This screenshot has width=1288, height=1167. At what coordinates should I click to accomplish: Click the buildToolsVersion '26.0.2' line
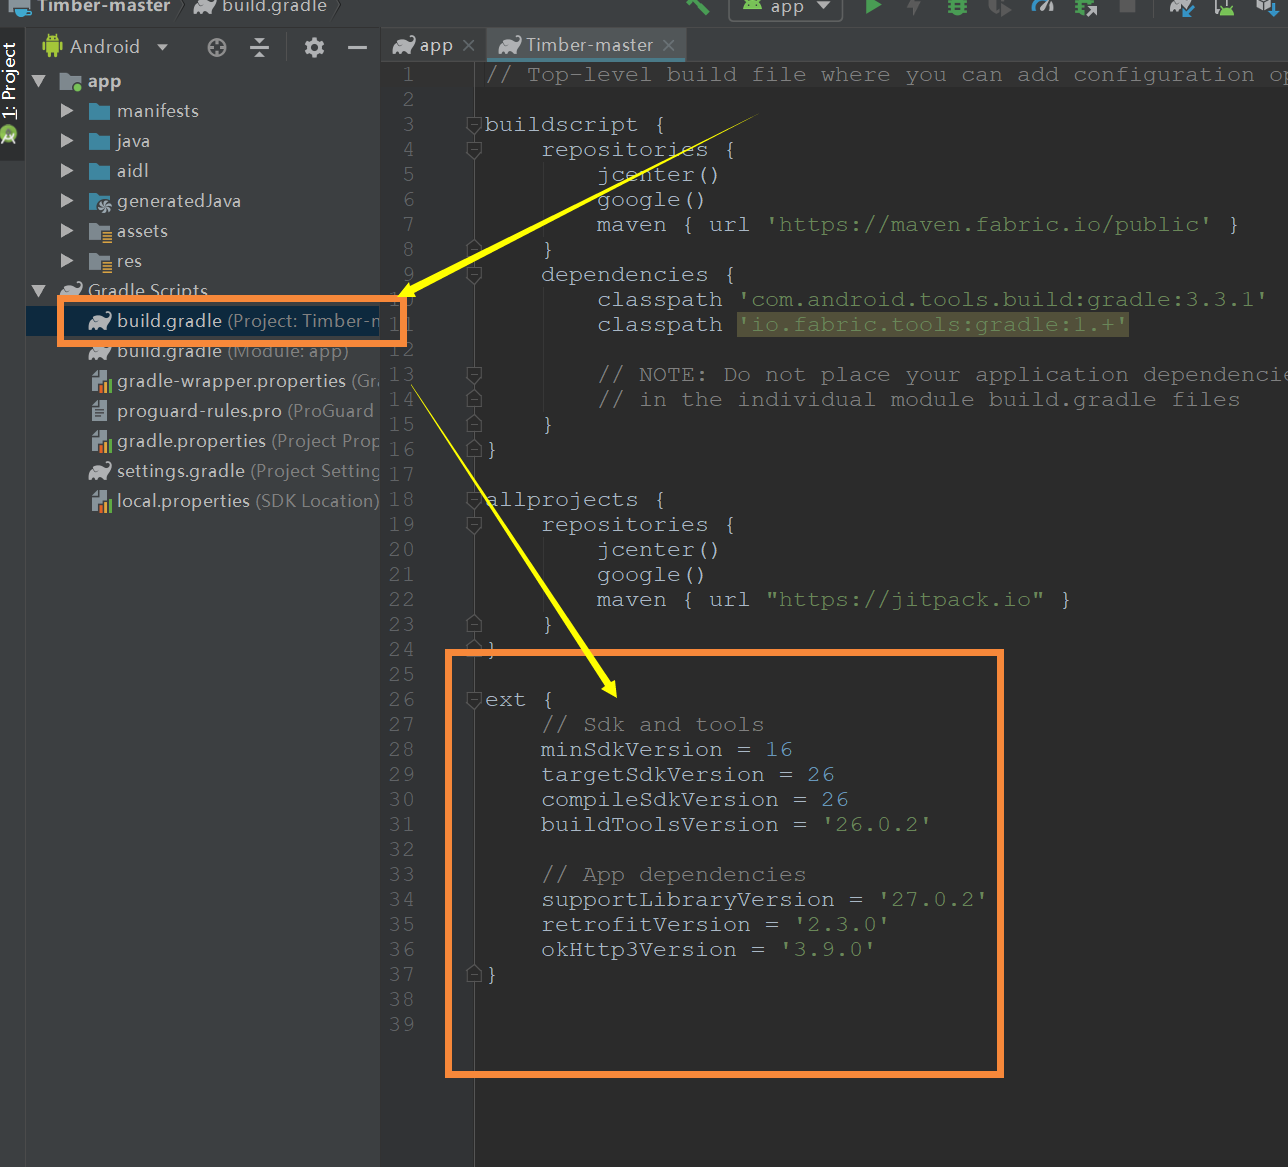(x=736, y=825)
